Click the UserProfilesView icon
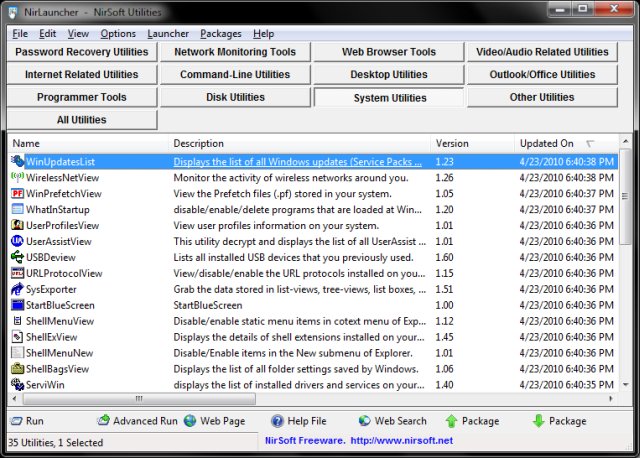This screenshot has width=640, height=458. [x=17, y=225]
